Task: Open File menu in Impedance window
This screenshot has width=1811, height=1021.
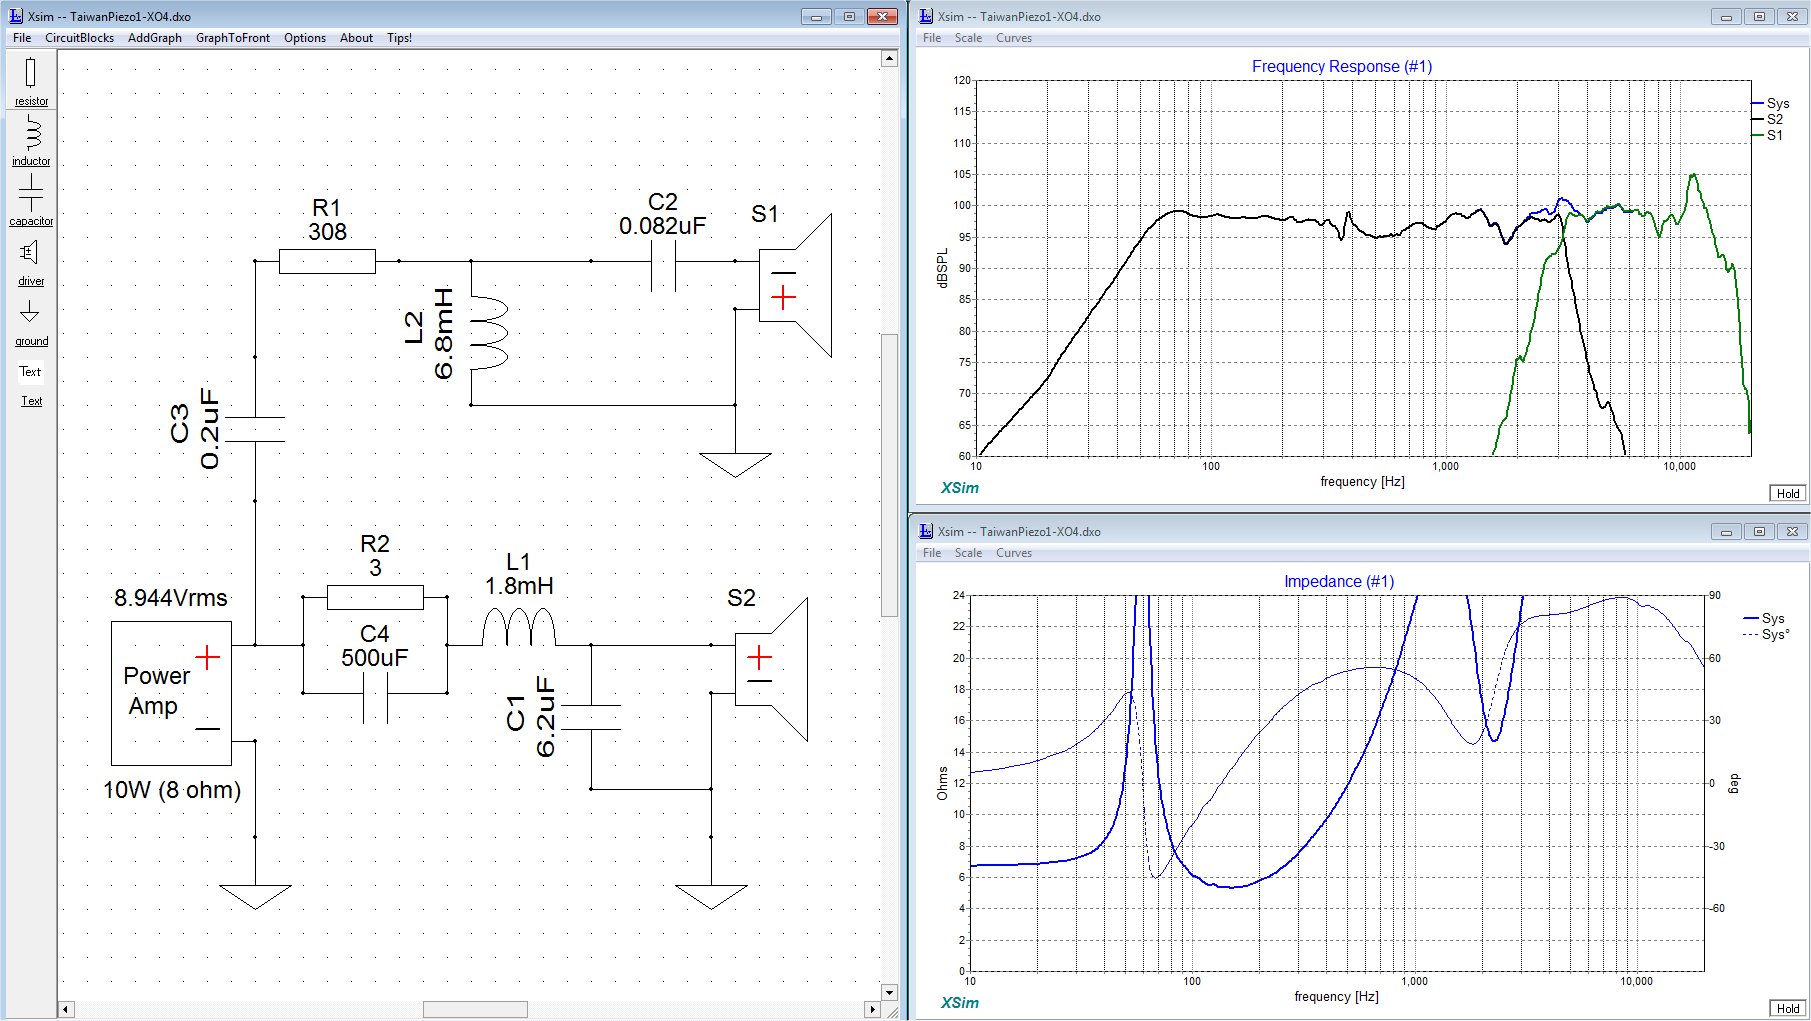Action: click(932, 553)
